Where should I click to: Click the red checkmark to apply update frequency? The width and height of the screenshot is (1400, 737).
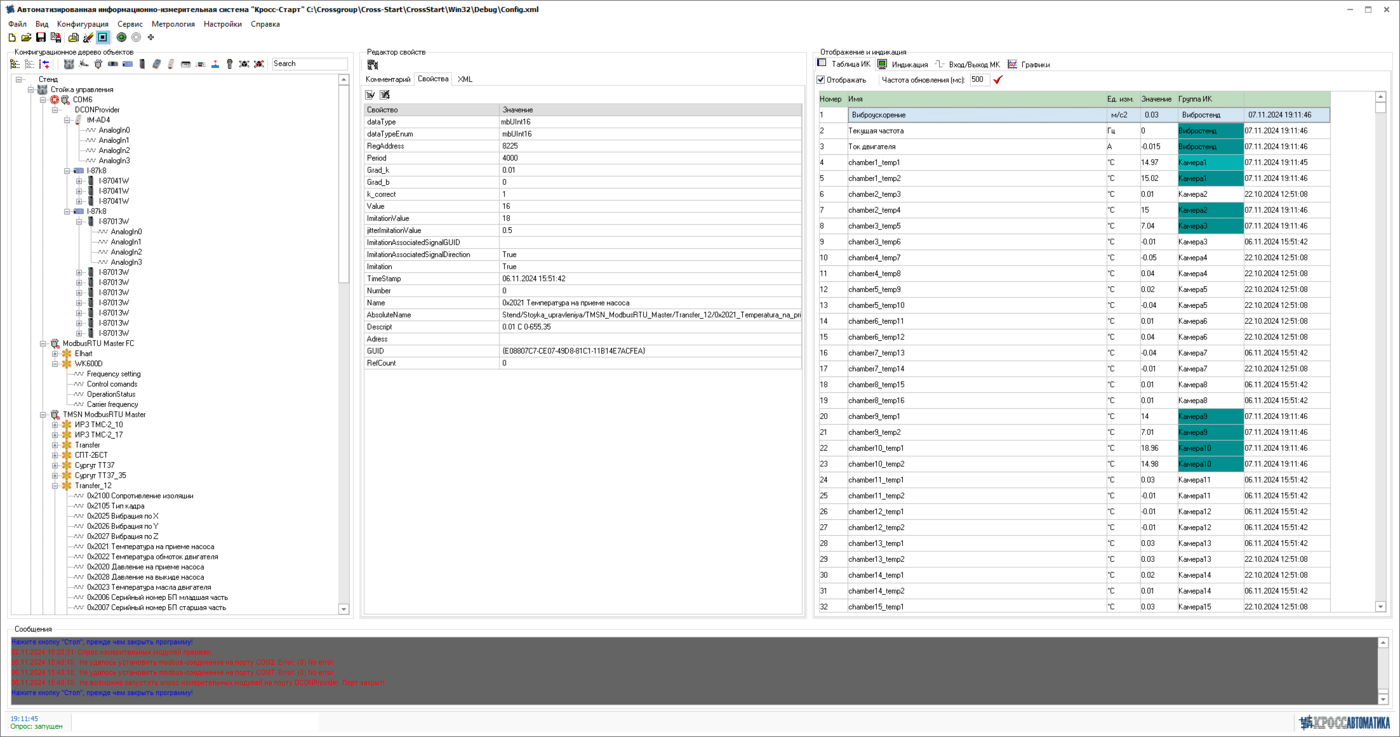(x=998, y=80)
